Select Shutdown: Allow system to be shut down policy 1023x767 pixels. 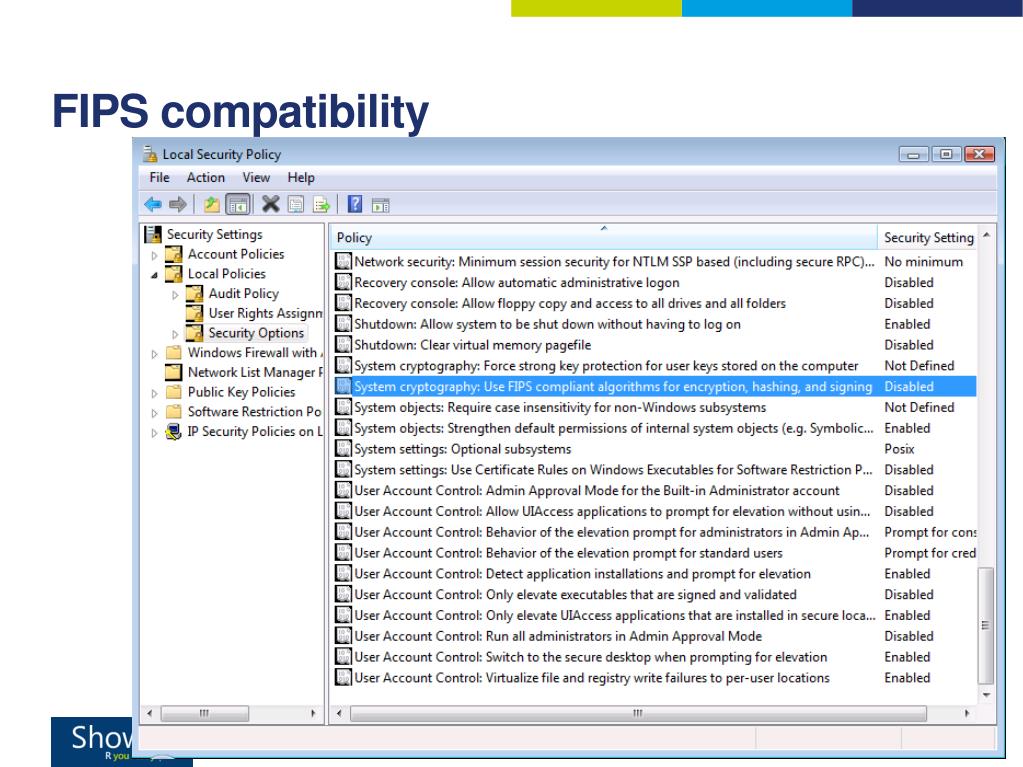pos(655,324)
